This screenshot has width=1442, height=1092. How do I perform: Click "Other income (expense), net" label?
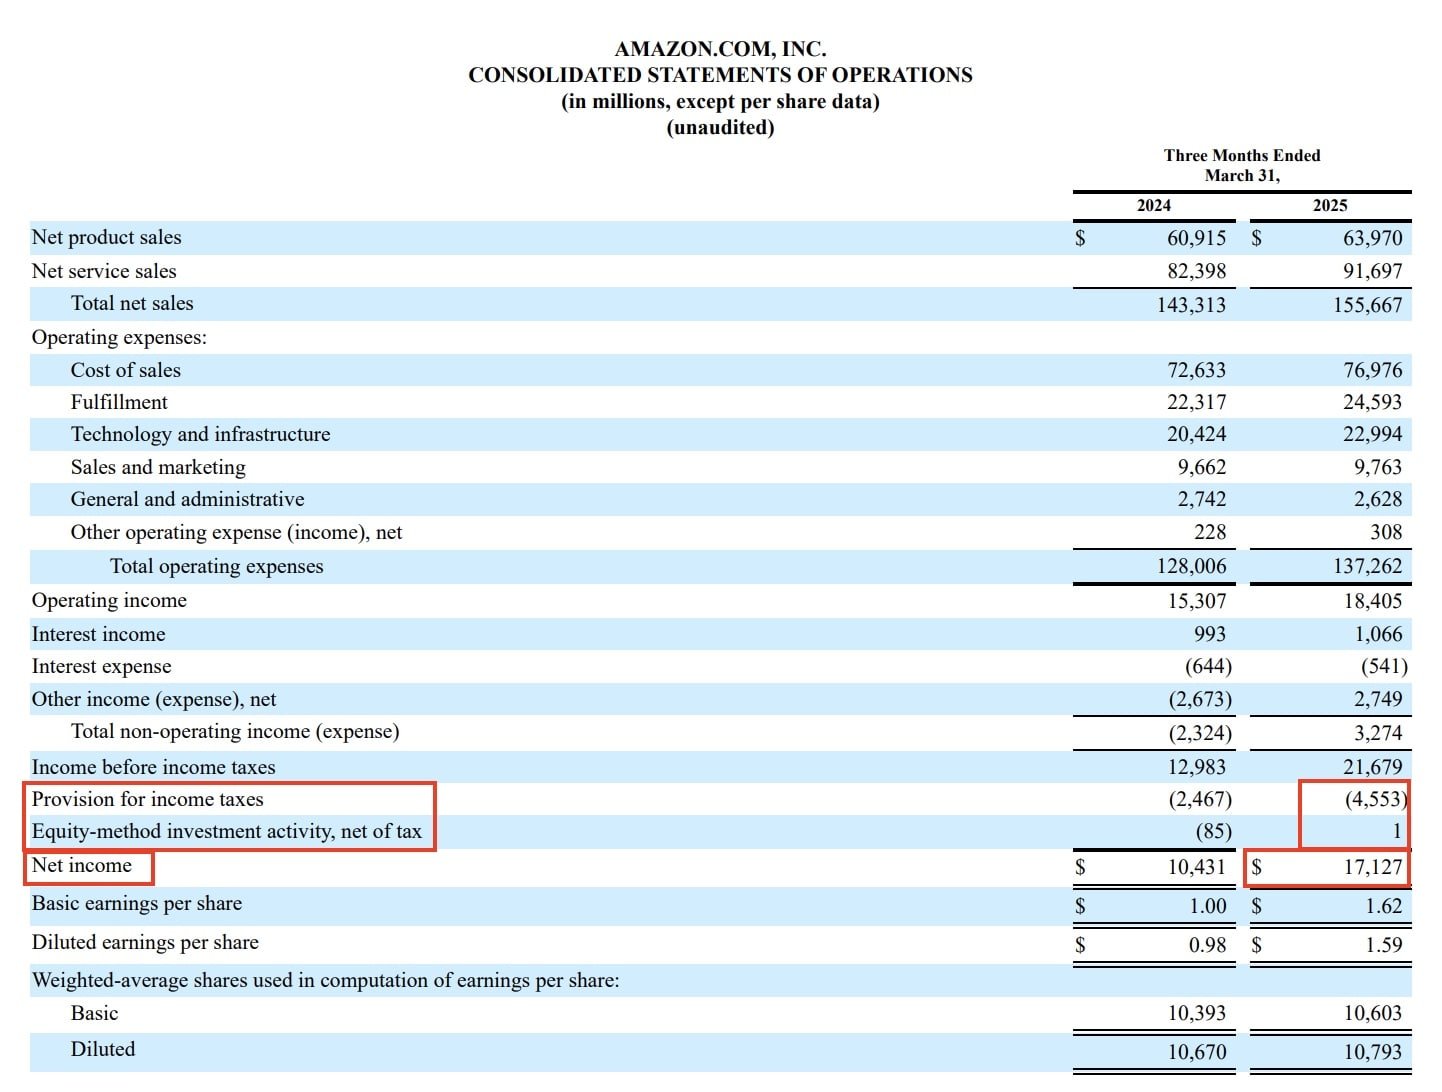(154, 699)
